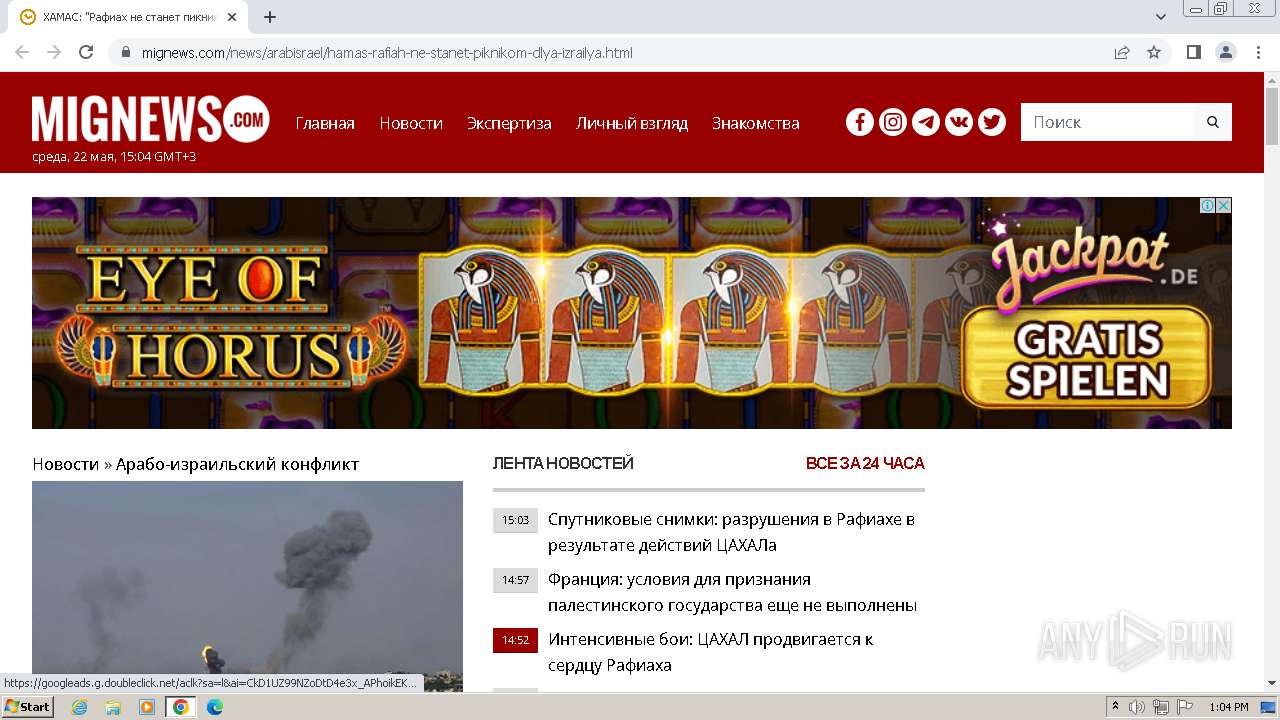
Task: Click the GRATIS SPIELEN ad button
Action: pyautogui.click(x=1087, y=359)
